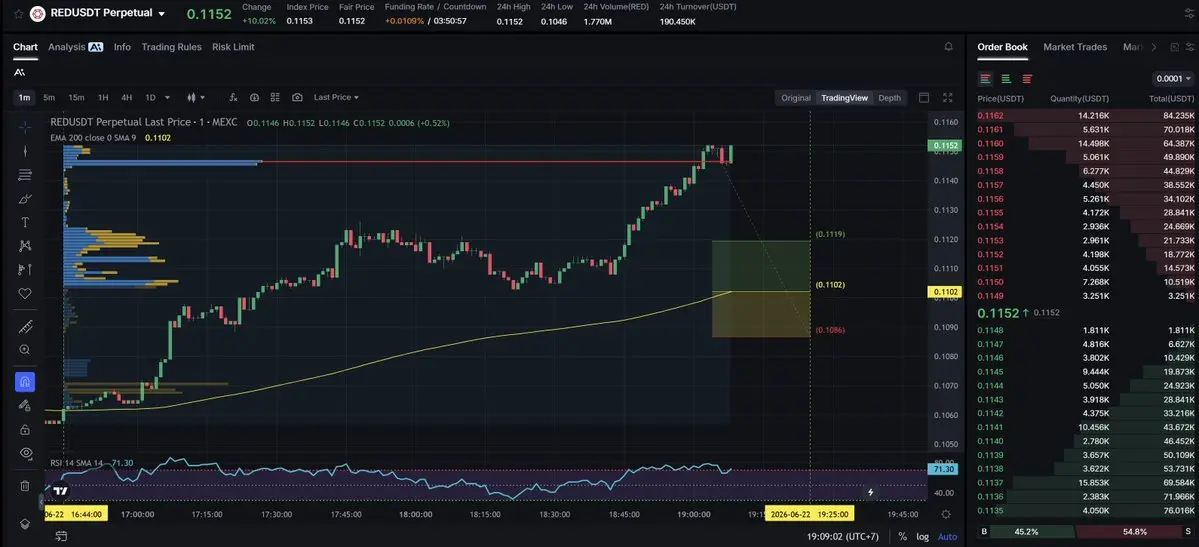Switch to the Chart tab
This screenshot has width=1199, height=547.
25,47
